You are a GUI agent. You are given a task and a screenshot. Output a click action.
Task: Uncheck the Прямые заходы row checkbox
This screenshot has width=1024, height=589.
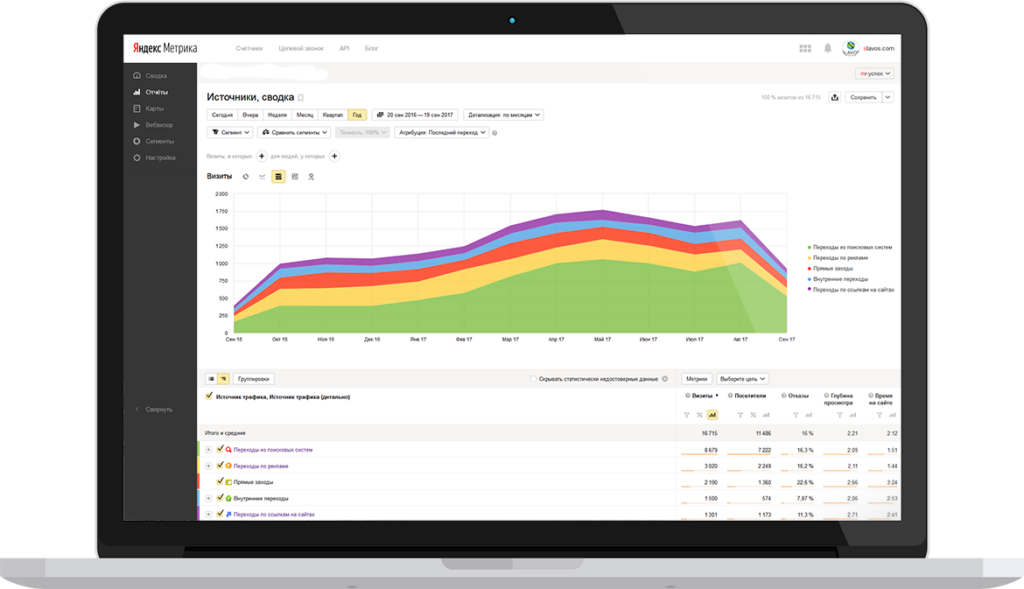point(219,482)
